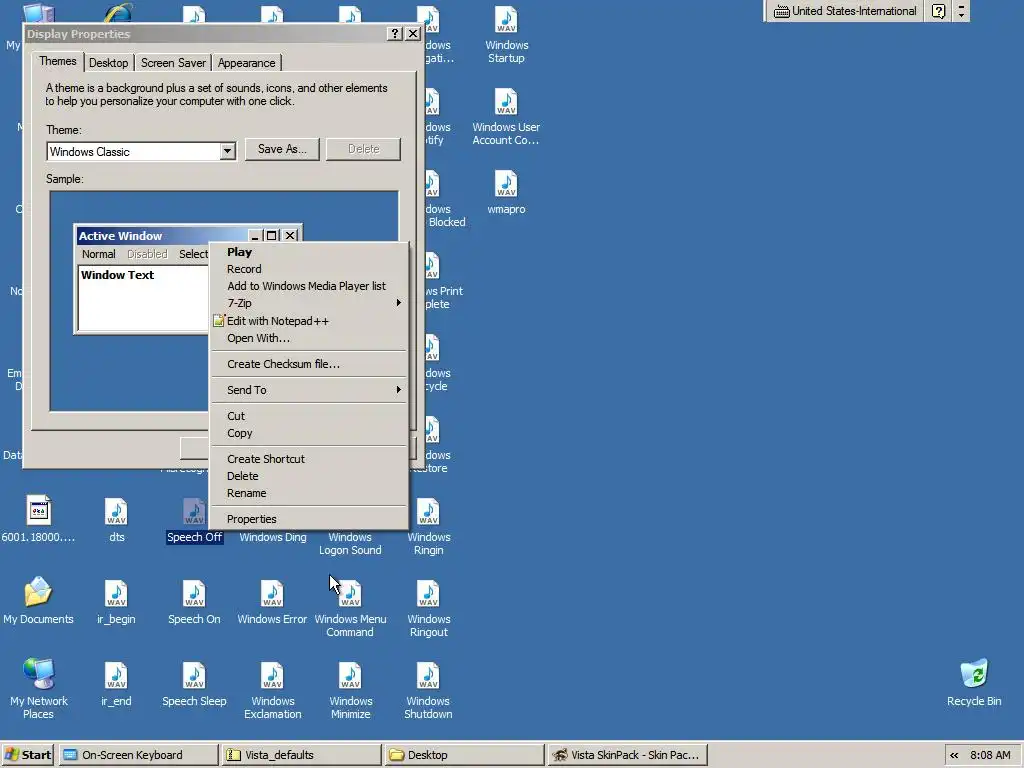This screenshot has width=1024, height=768.
Task: Select the Speech Off WAV file icon
Action: (x=194, y=512)
